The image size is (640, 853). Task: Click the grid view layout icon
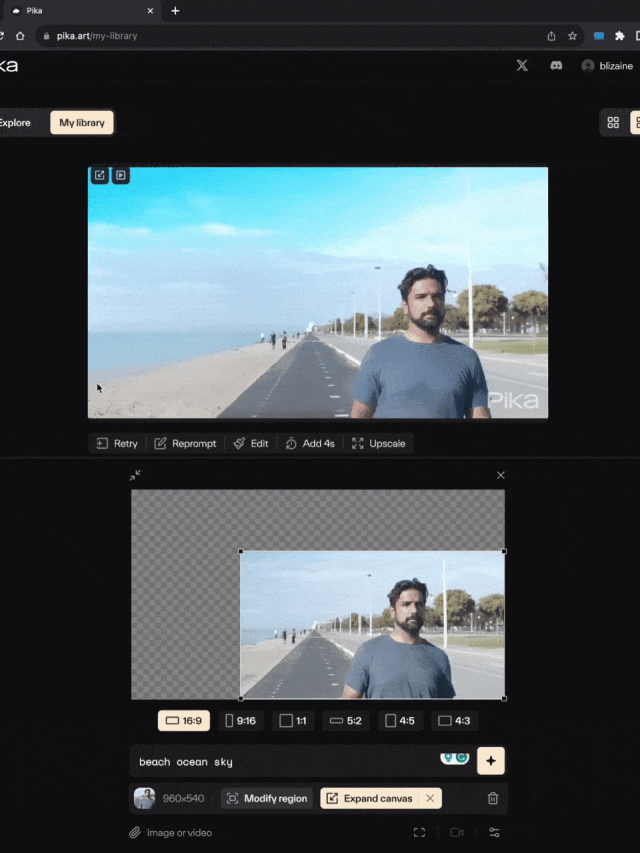coord(613,123)
